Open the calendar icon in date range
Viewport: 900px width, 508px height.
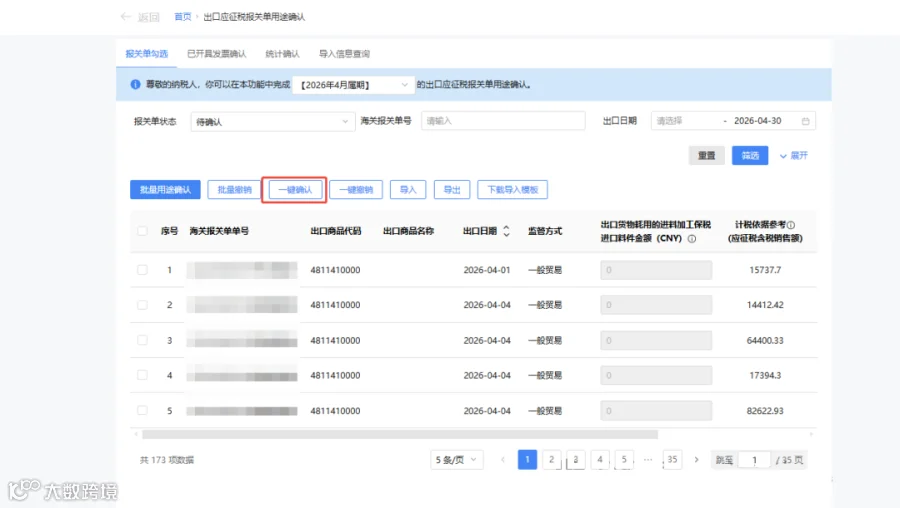click(805, 121)
